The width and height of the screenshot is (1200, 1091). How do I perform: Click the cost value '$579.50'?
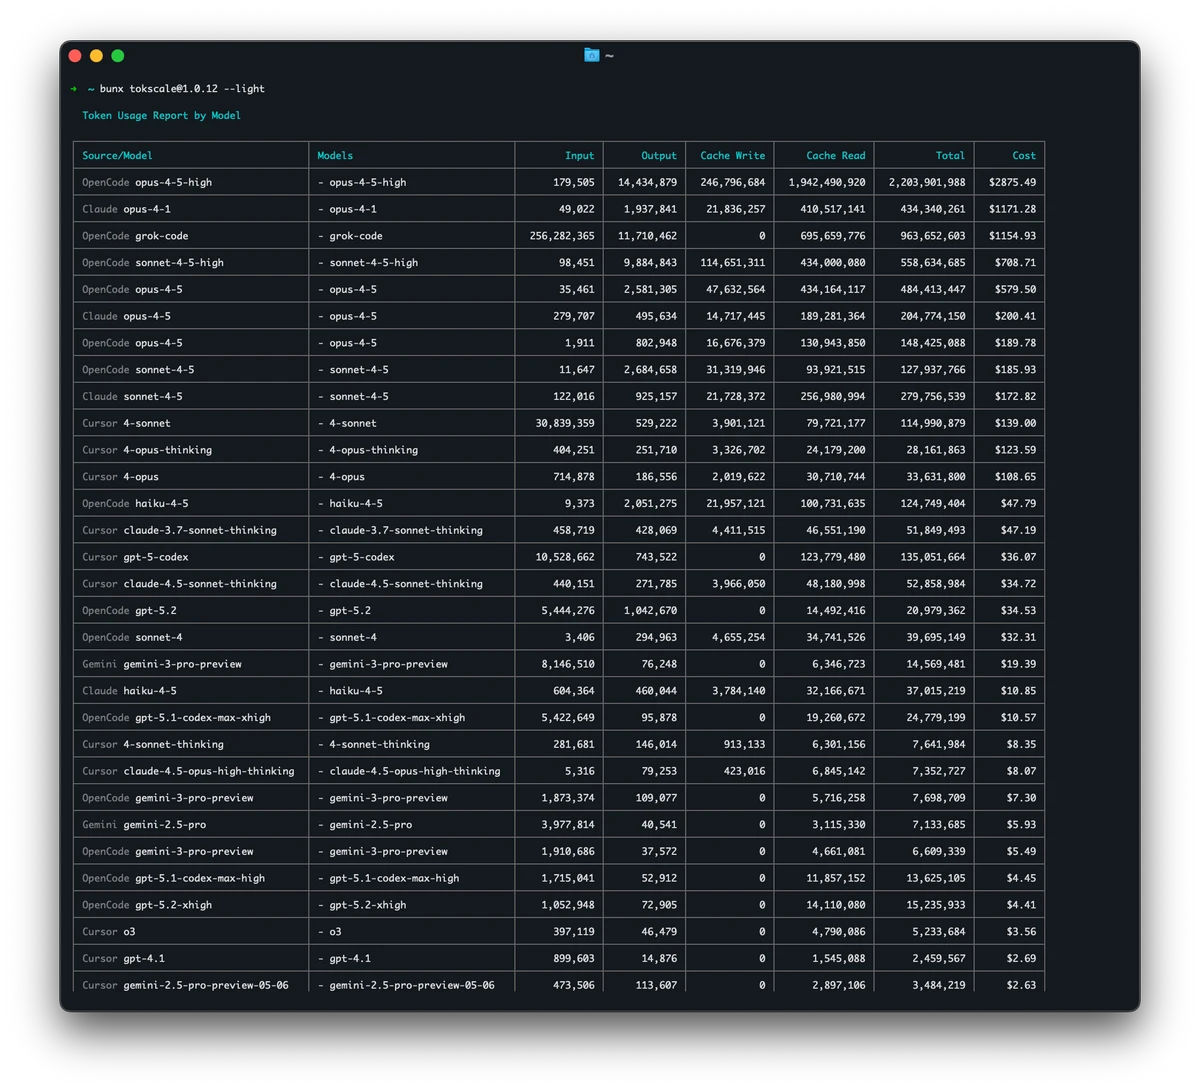click(1015, 290)
